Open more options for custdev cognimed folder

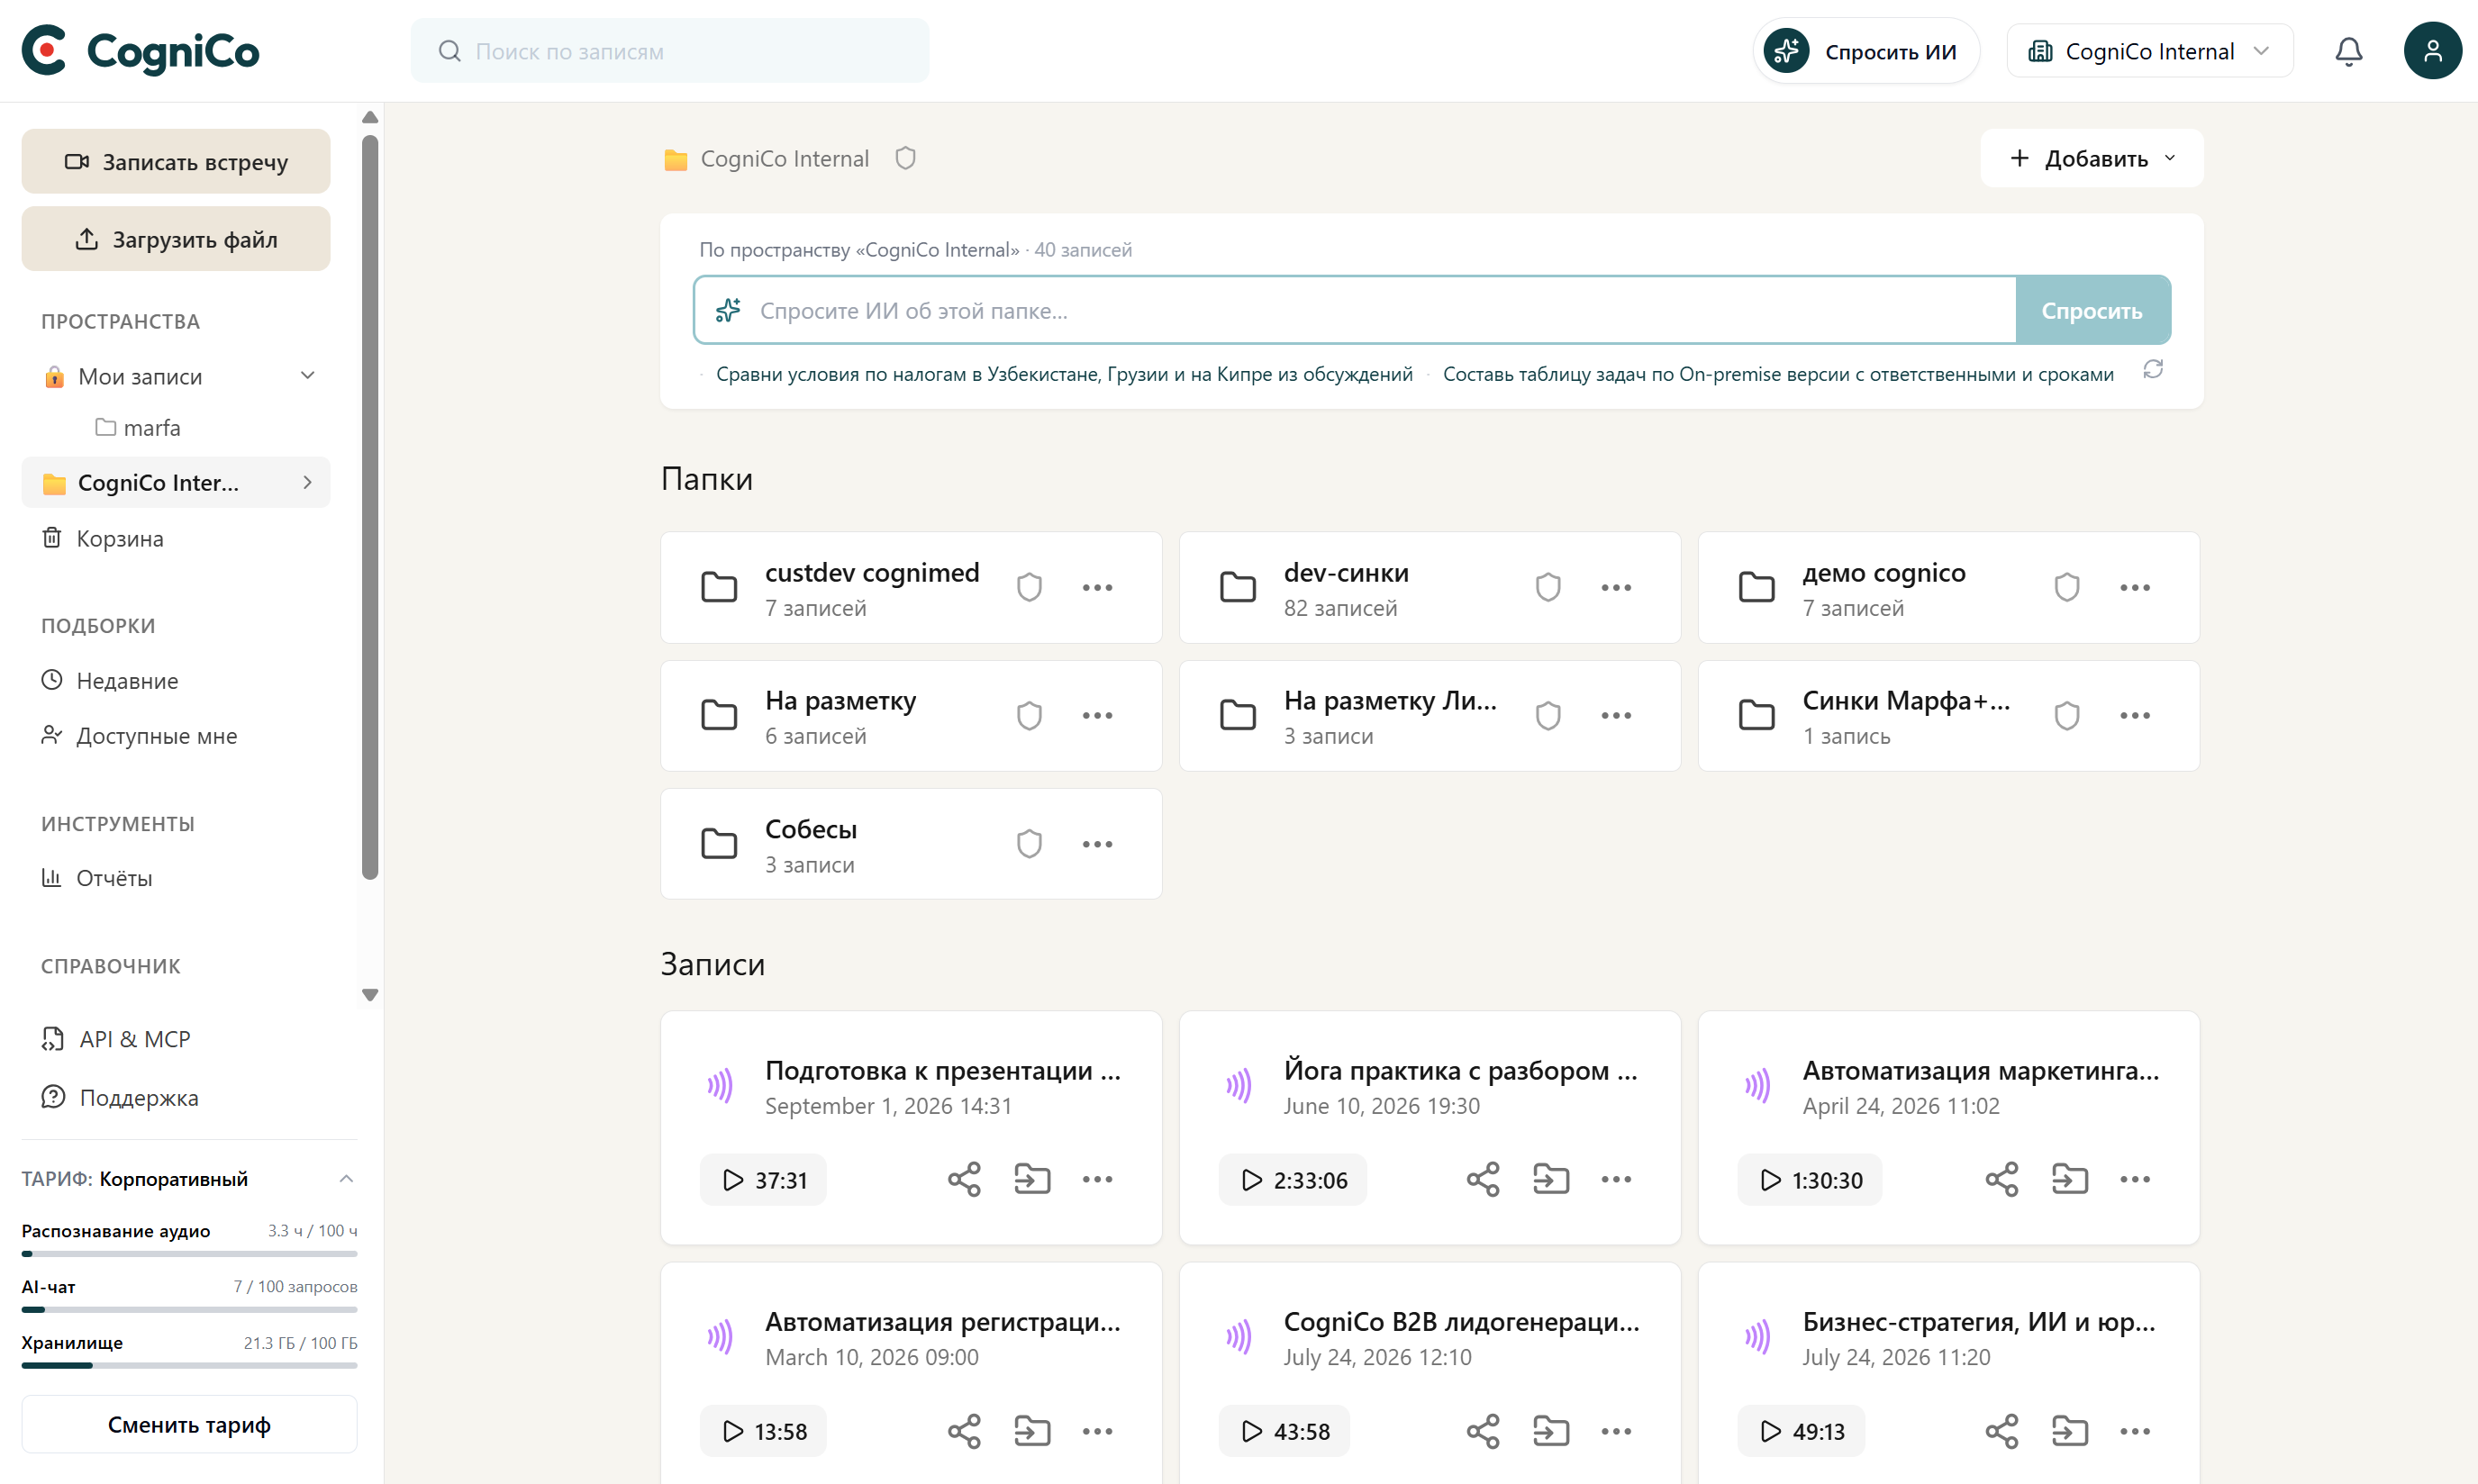(x=1097, y=587)
